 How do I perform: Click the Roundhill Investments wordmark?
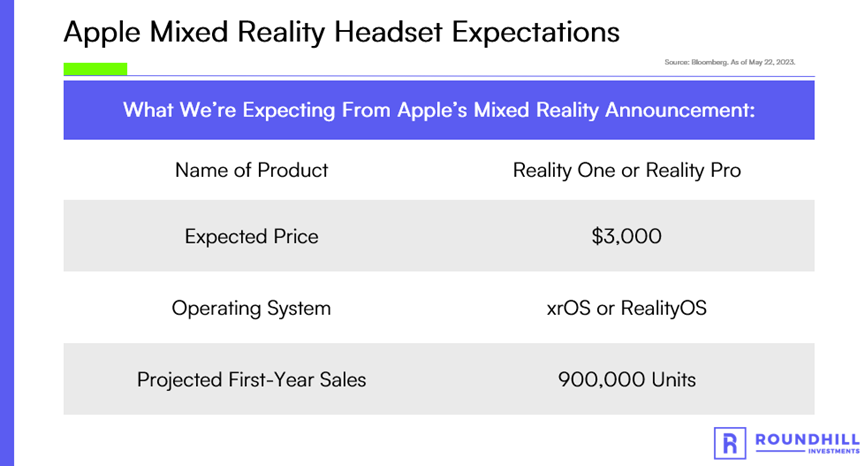click(807, 443)
